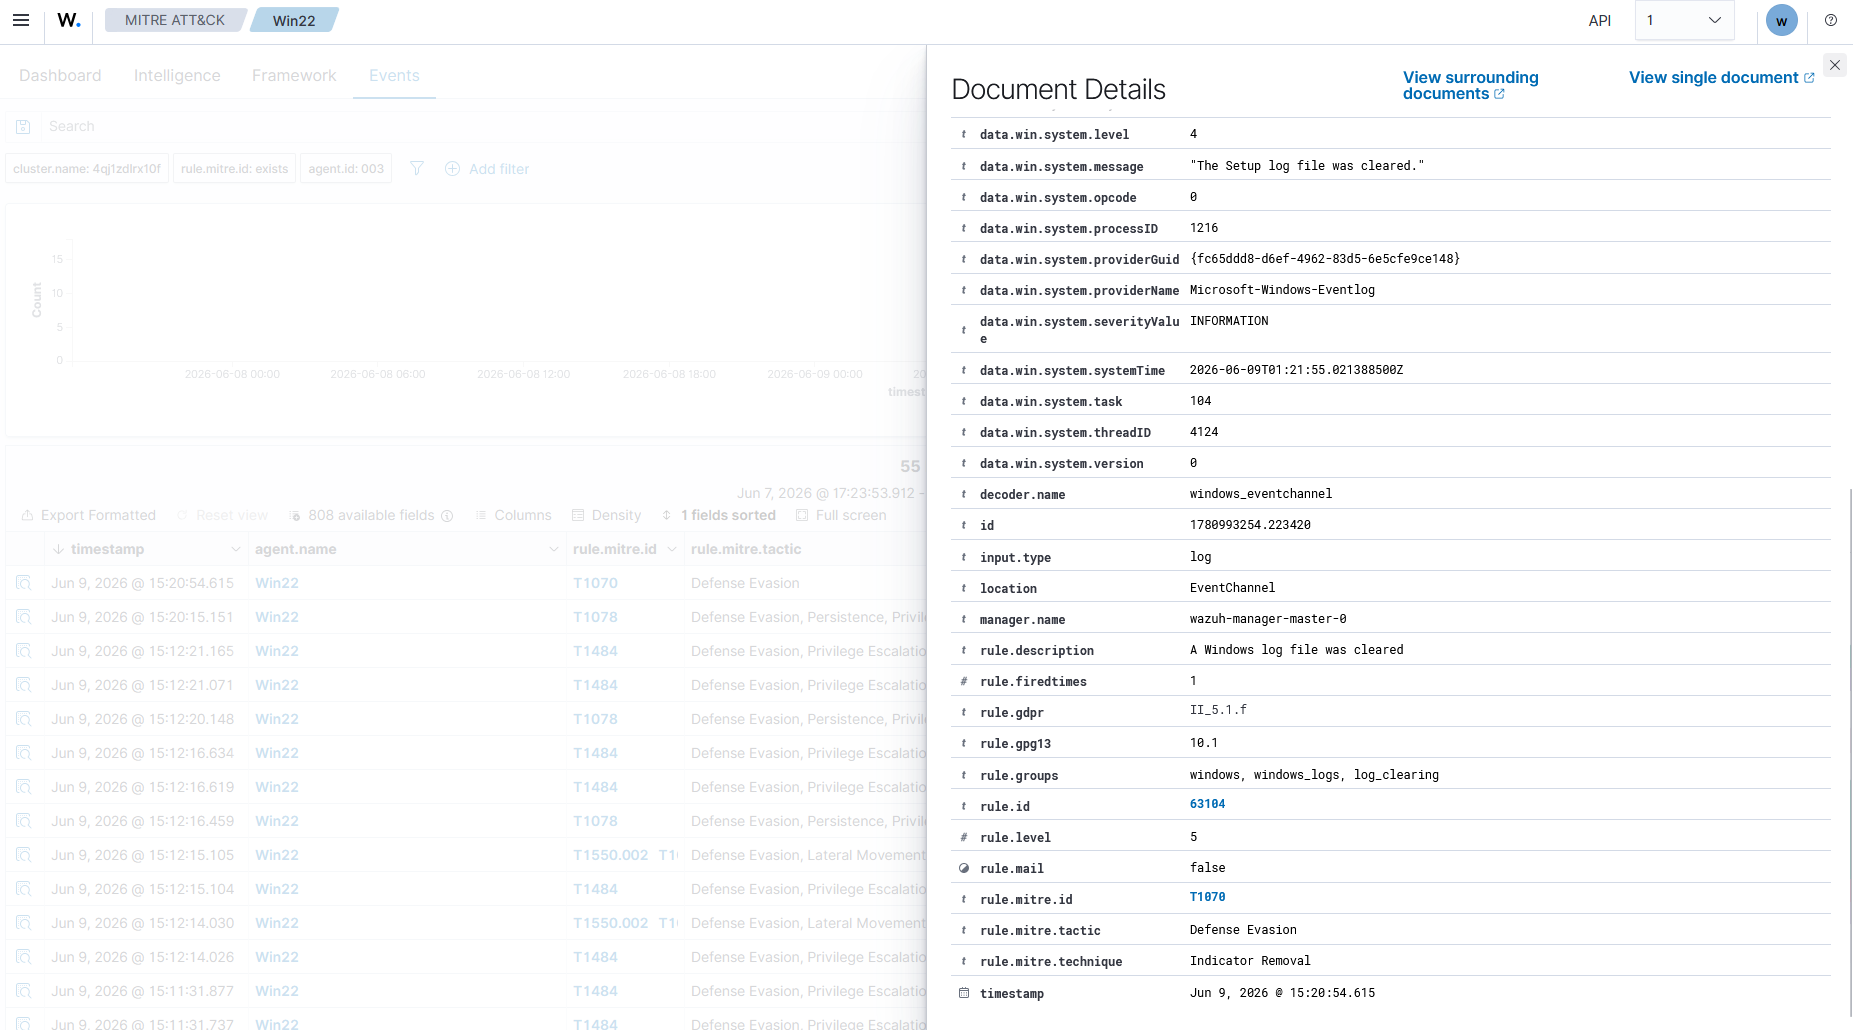1853x1030 pixels.
Task: Open the Columns selector
Action: [513, 515]
